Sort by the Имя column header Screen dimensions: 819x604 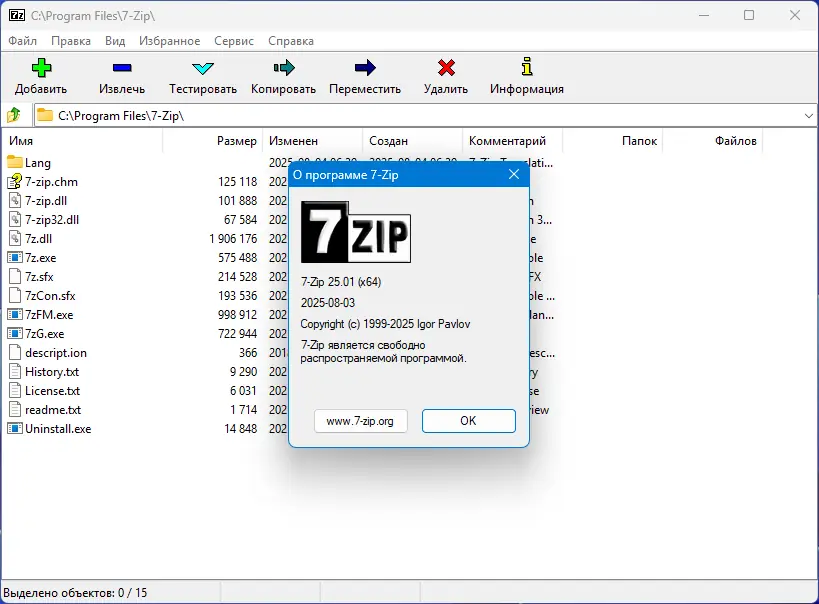point(84,141)
